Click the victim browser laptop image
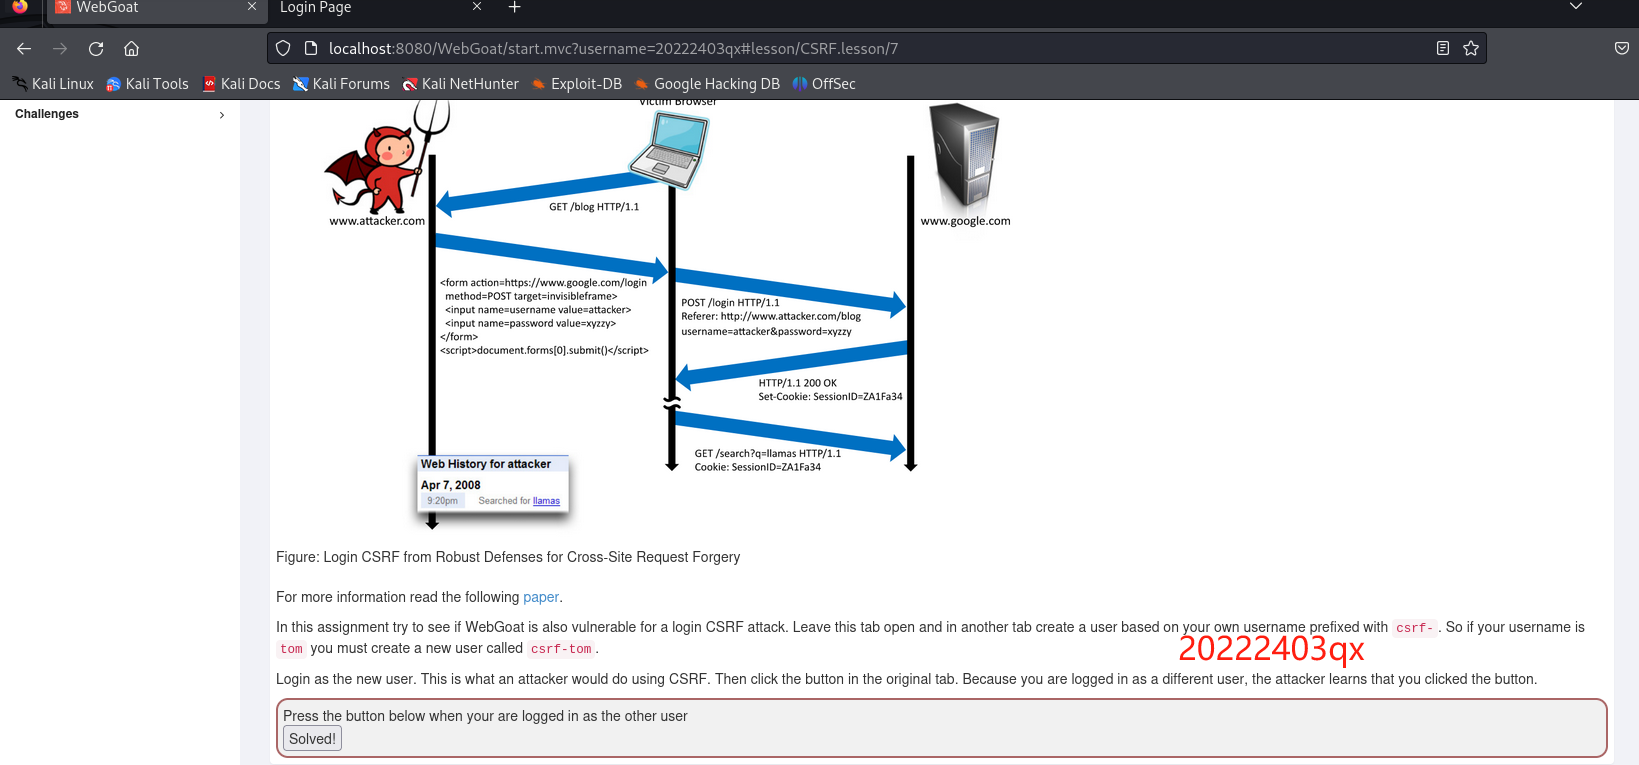Image resolution: width=1639 pixels, height=765 pixels. point(669,150)
